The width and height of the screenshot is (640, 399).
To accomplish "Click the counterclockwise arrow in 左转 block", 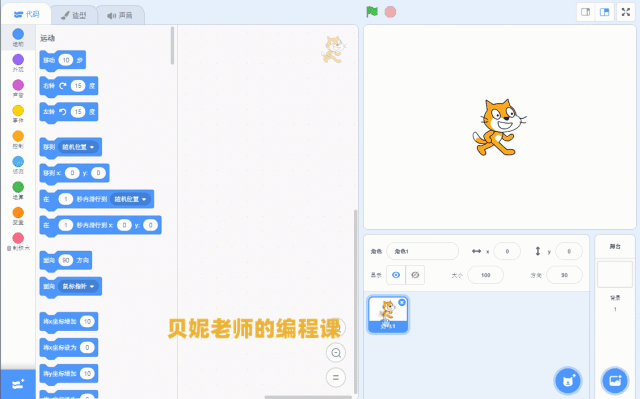I will [x=62, y=112].
